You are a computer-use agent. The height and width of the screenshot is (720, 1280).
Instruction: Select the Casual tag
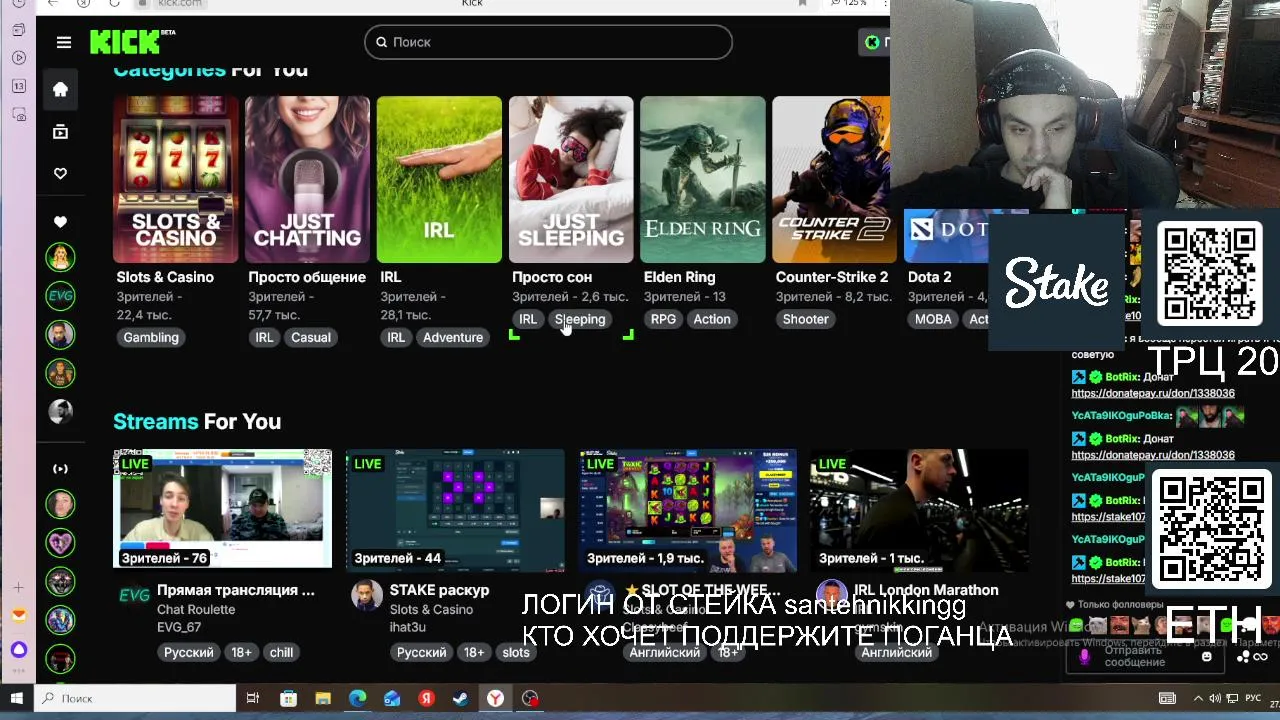311,337
